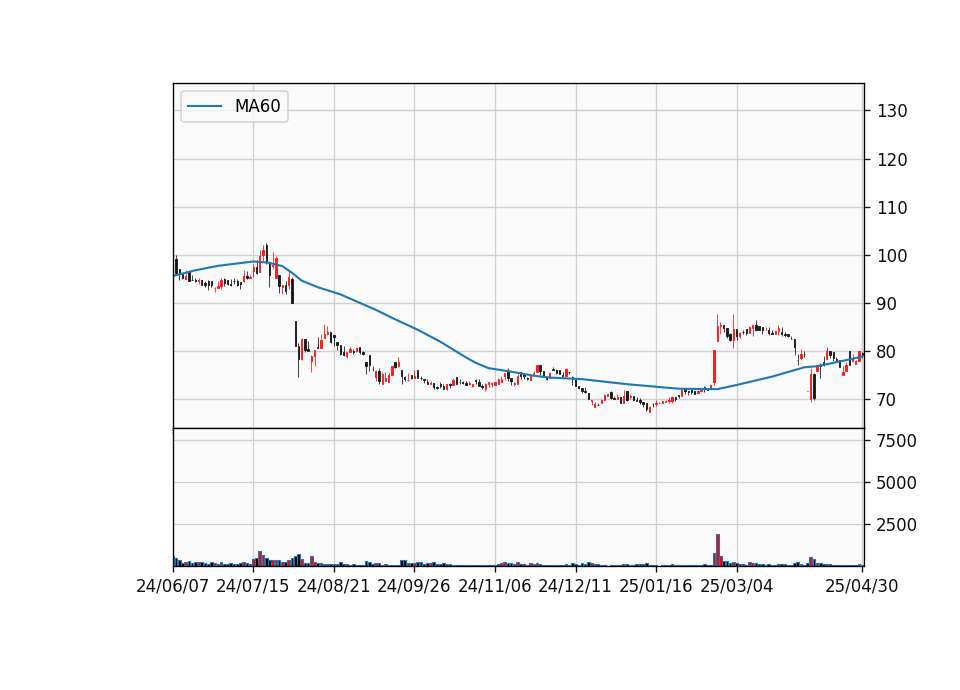
Task: Click the 5000 volume axis label
Action: (x=896, y=483)
